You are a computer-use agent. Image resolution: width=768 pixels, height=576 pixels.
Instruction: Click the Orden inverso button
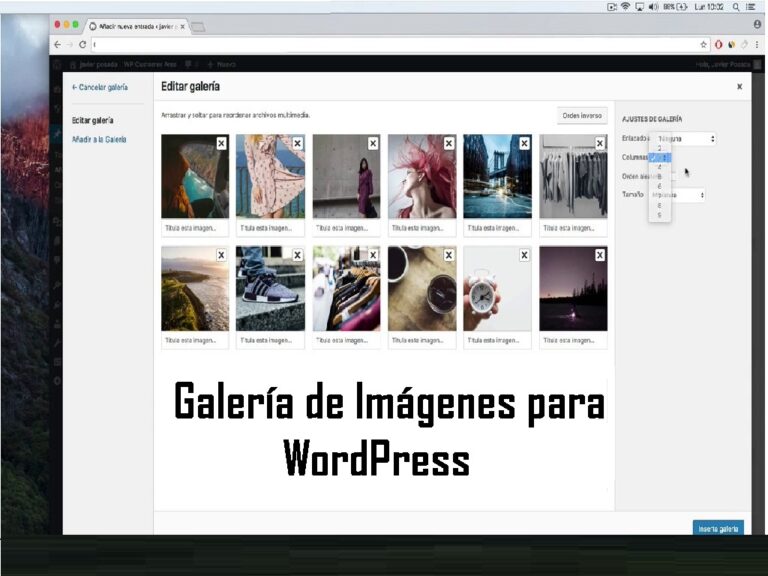(582, 116)
